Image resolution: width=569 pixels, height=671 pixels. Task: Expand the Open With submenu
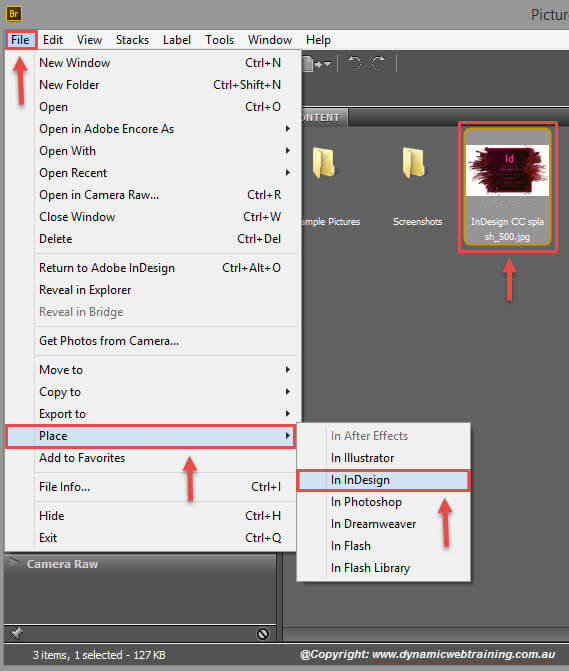click(x=151, y=151)
